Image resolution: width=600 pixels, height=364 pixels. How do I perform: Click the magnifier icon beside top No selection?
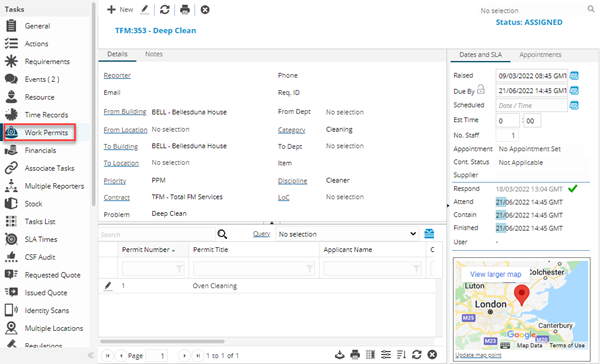pyautogui.click(x=591, y=9)
